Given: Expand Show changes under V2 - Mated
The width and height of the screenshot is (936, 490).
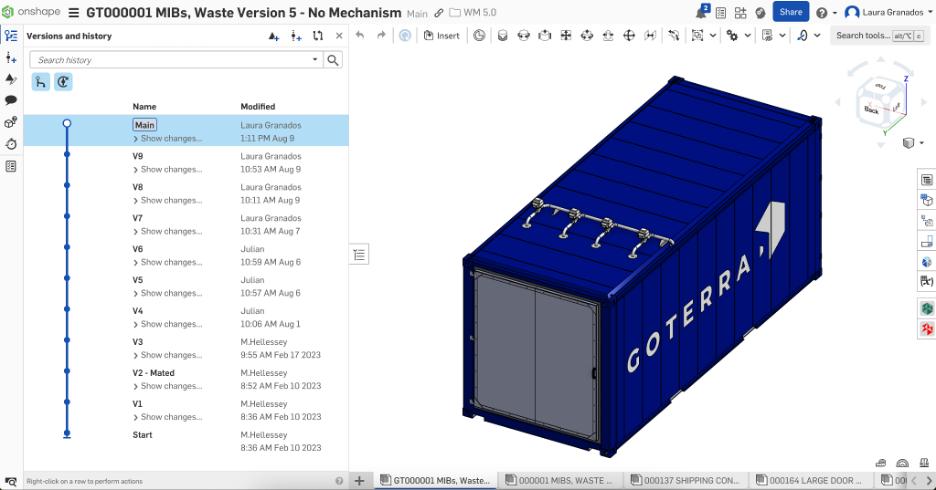Looking at the screenshot, I should pos(170,386).
